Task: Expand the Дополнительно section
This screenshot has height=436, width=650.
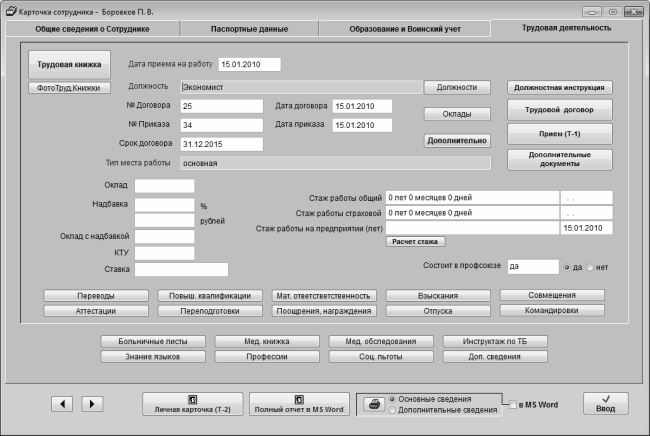Action: click(x=457, y=141)
